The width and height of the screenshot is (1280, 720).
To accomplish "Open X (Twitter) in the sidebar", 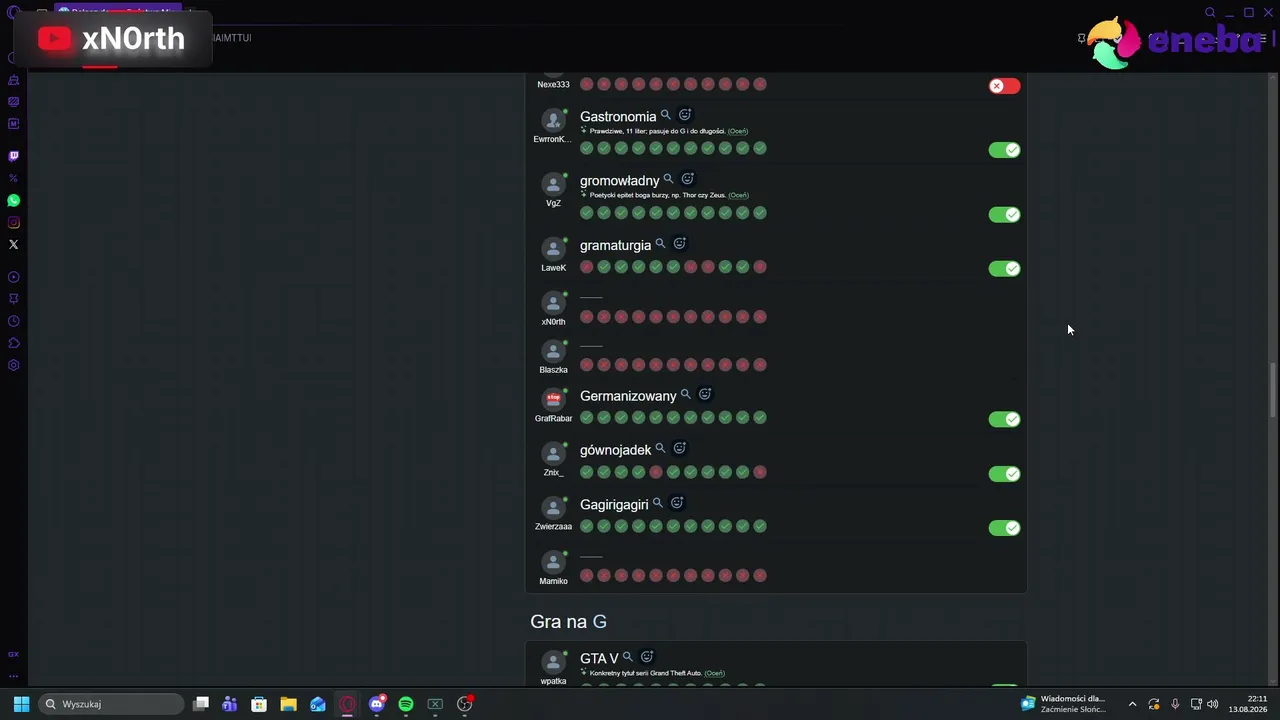I will coord(14,245).
